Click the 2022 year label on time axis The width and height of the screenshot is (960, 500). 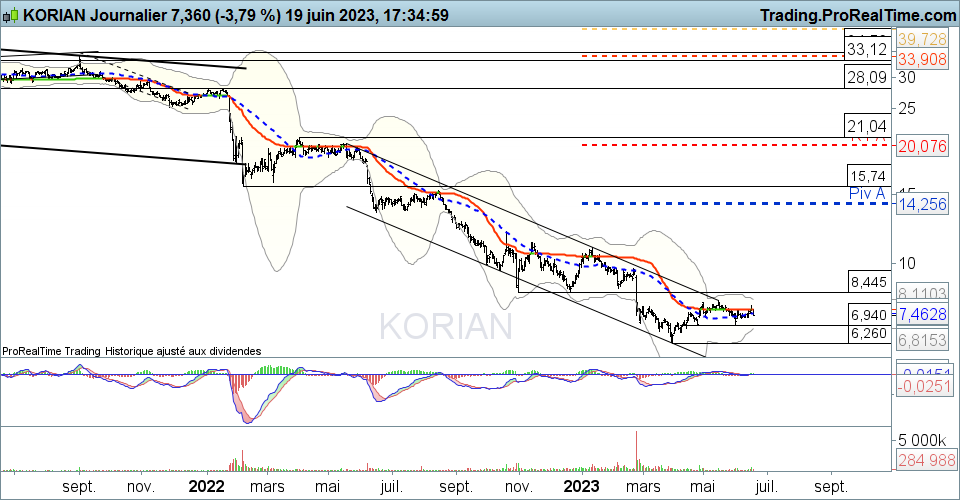206,487
